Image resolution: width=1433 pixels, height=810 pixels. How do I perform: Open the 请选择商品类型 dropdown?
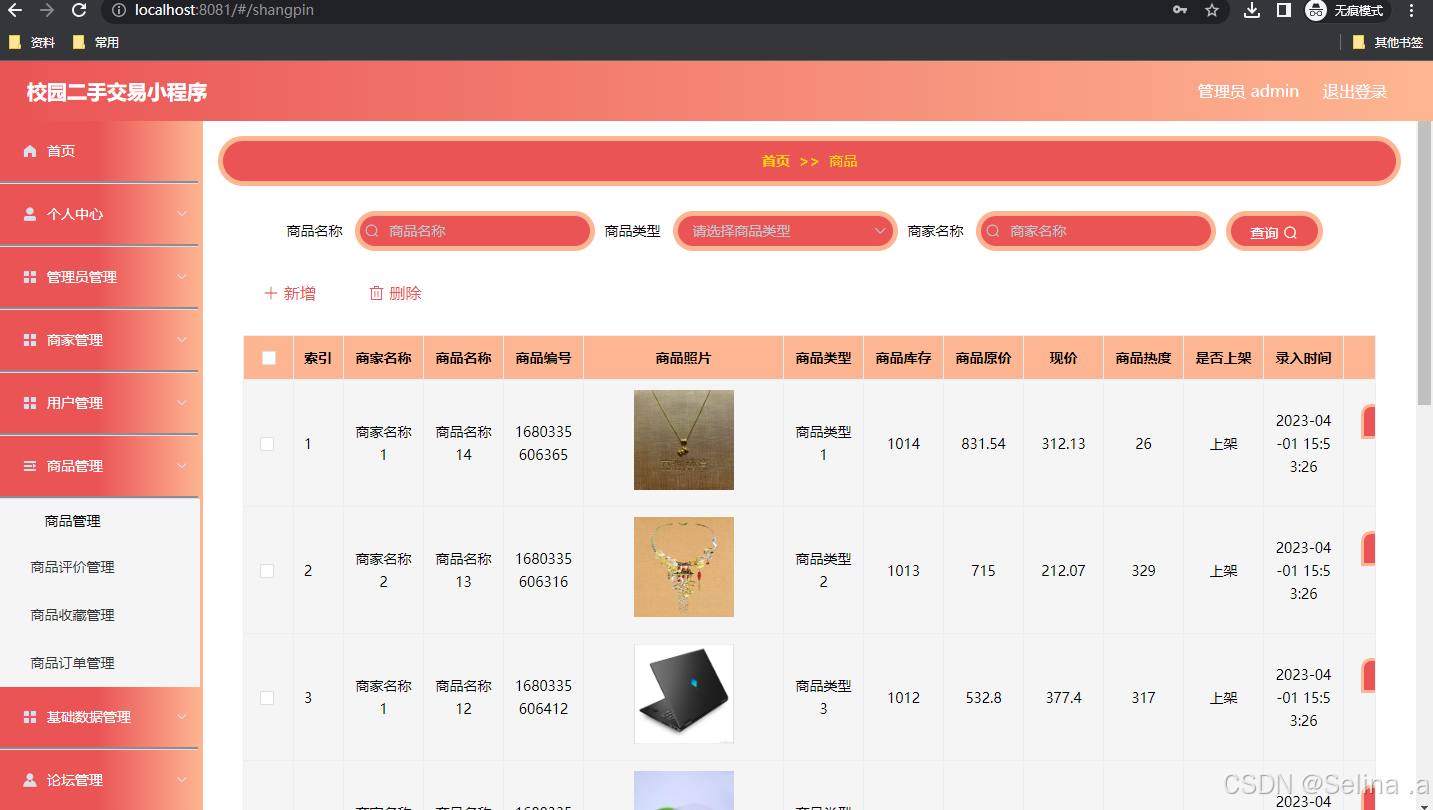pos(785,231)
